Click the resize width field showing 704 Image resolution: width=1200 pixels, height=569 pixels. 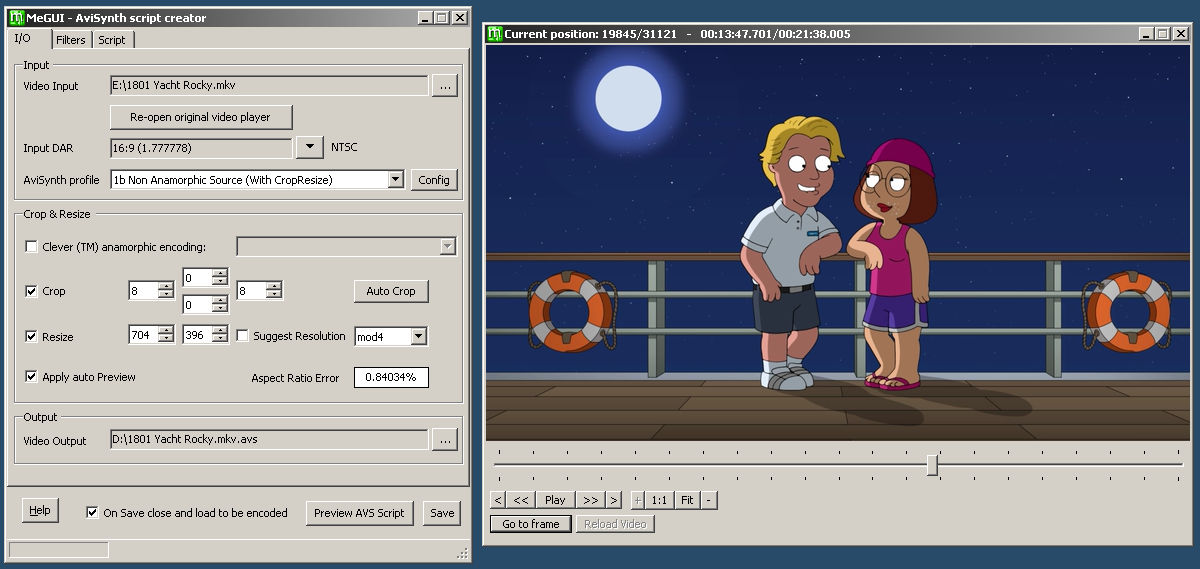pos(142,336)
